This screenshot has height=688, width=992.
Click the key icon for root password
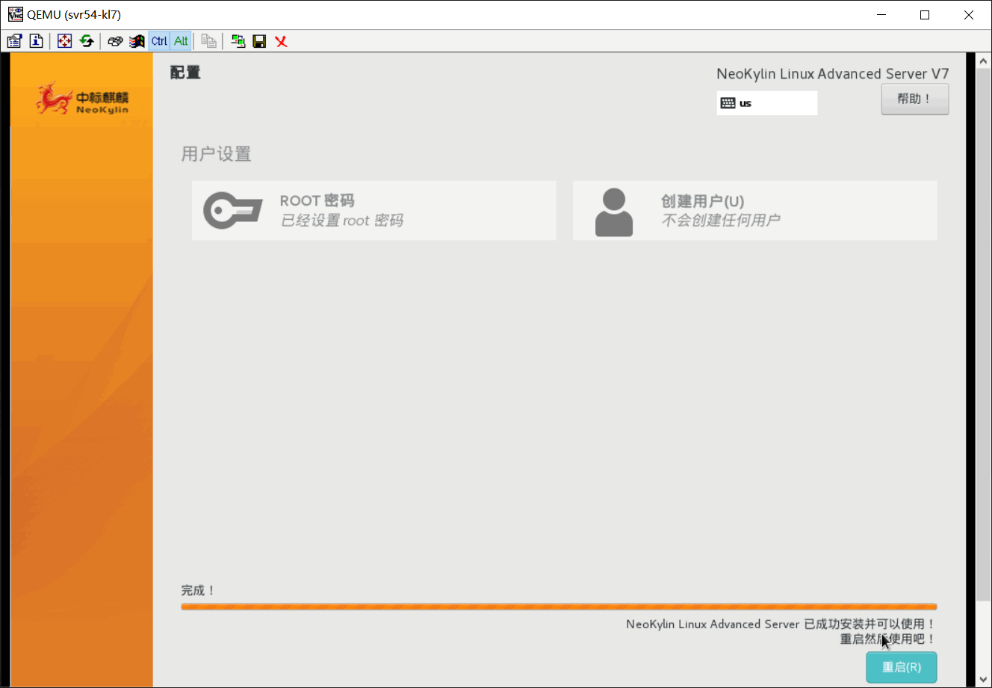(233, 210)
